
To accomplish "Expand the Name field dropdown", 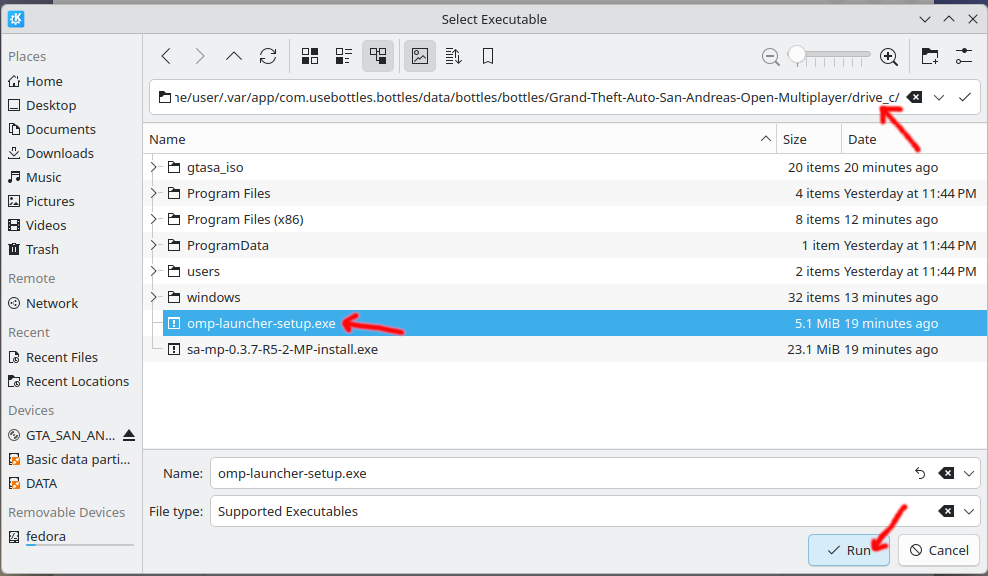I will pyautogui.click(x=968, y=473).
